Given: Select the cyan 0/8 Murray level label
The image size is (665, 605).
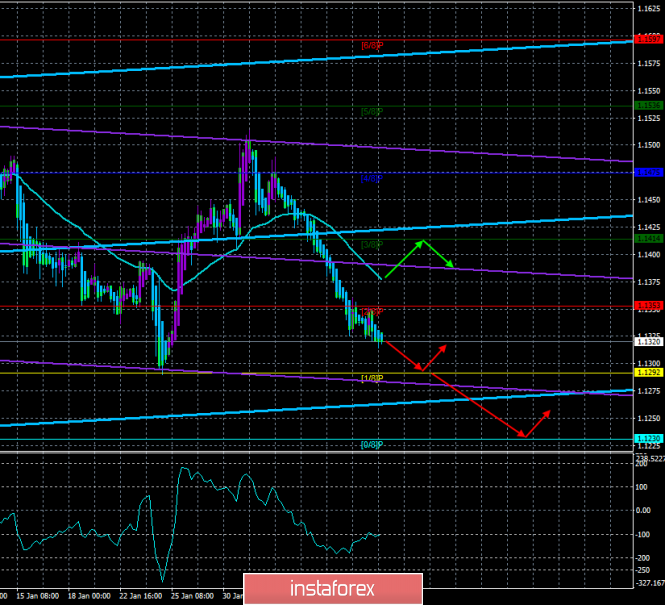Looking at the screenshot, I should tap(372, 444).
